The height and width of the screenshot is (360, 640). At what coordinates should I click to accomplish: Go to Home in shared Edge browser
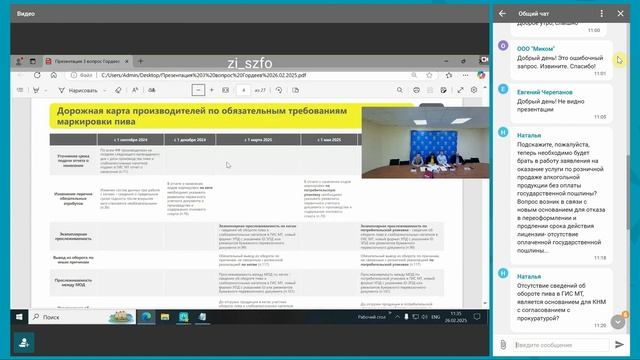(x=53, y=75)
